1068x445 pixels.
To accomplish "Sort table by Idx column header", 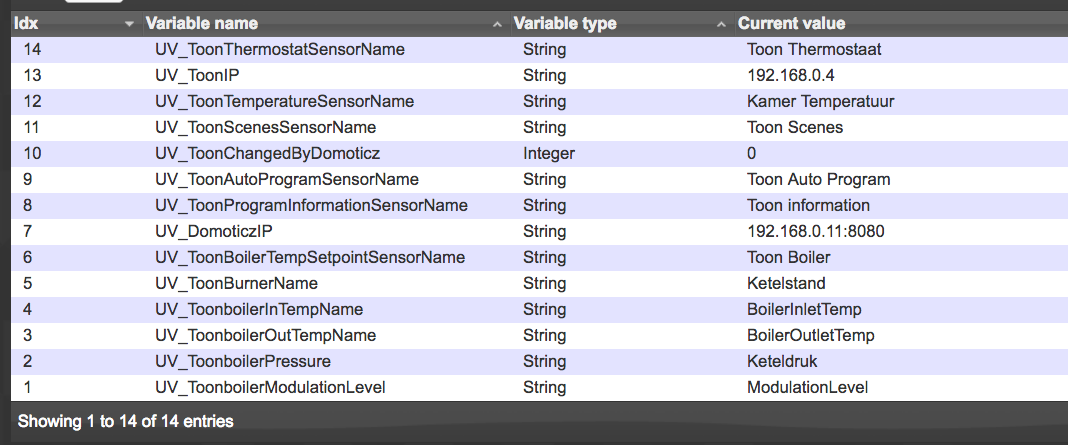I will point(74,24).
